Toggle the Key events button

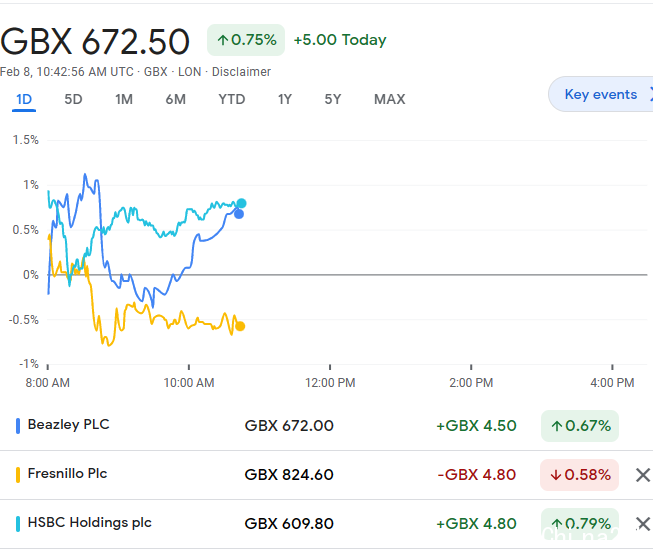click(x=600, y=95)
